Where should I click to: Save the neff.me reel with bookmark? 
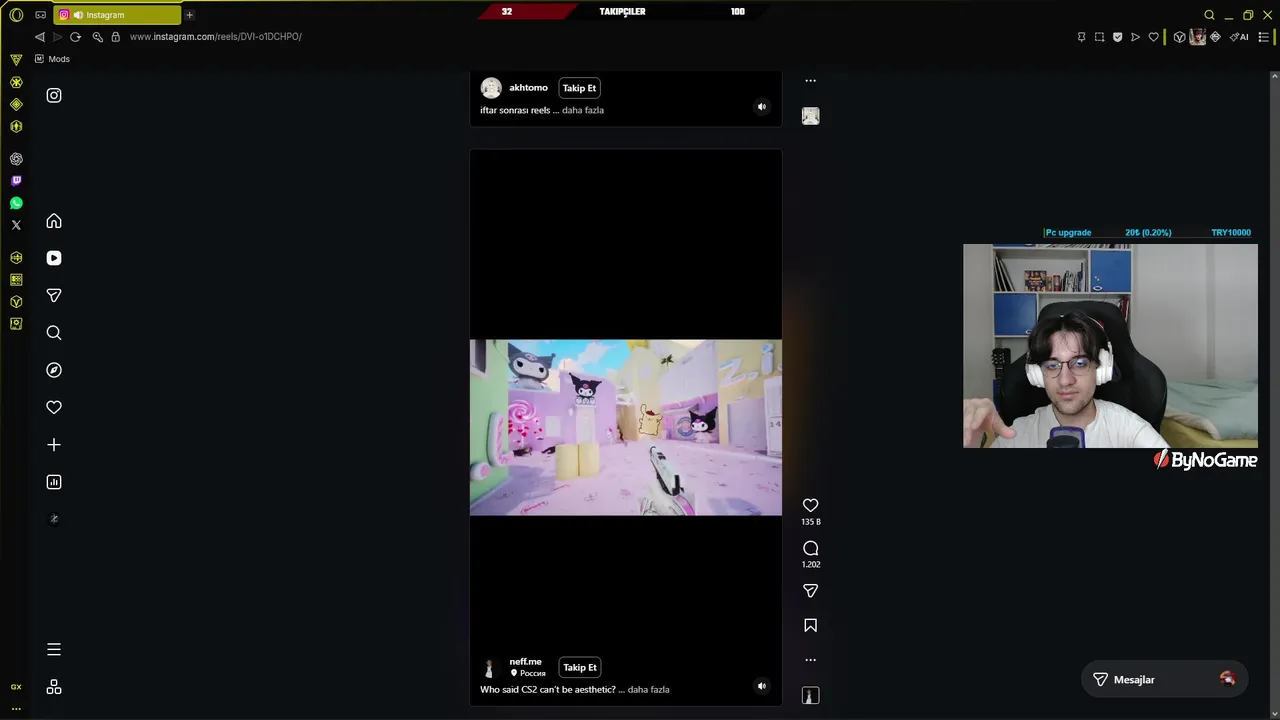pos(811,626)
